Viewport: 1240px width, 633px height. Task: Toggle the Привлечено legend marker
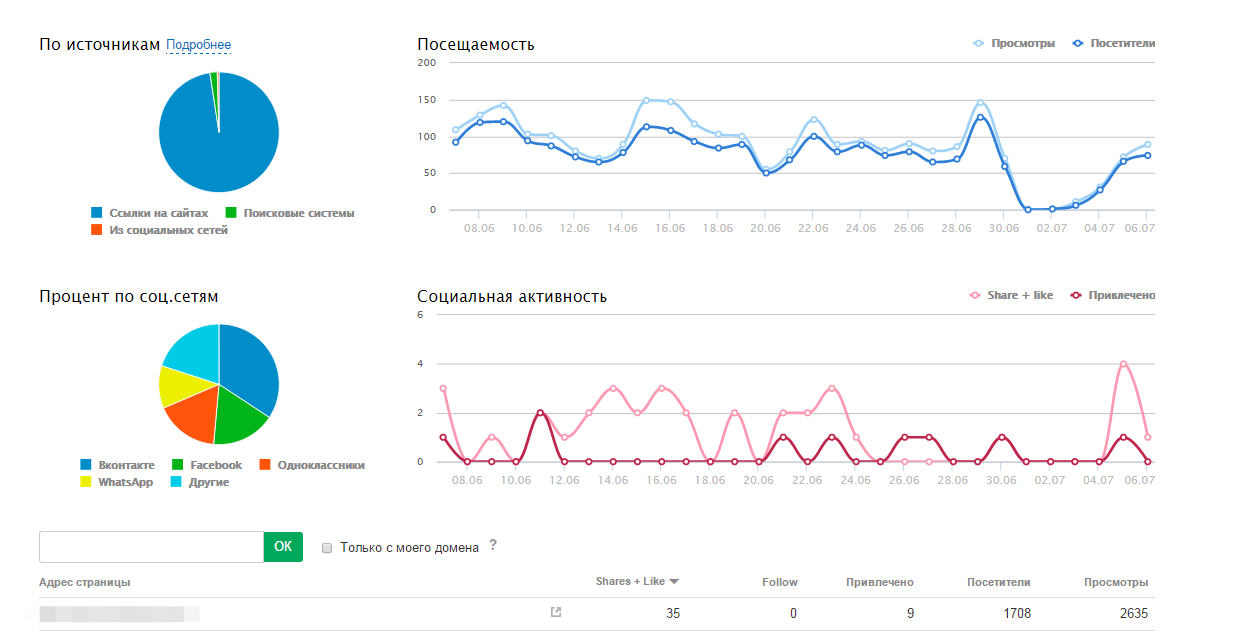click(1076, 295)
